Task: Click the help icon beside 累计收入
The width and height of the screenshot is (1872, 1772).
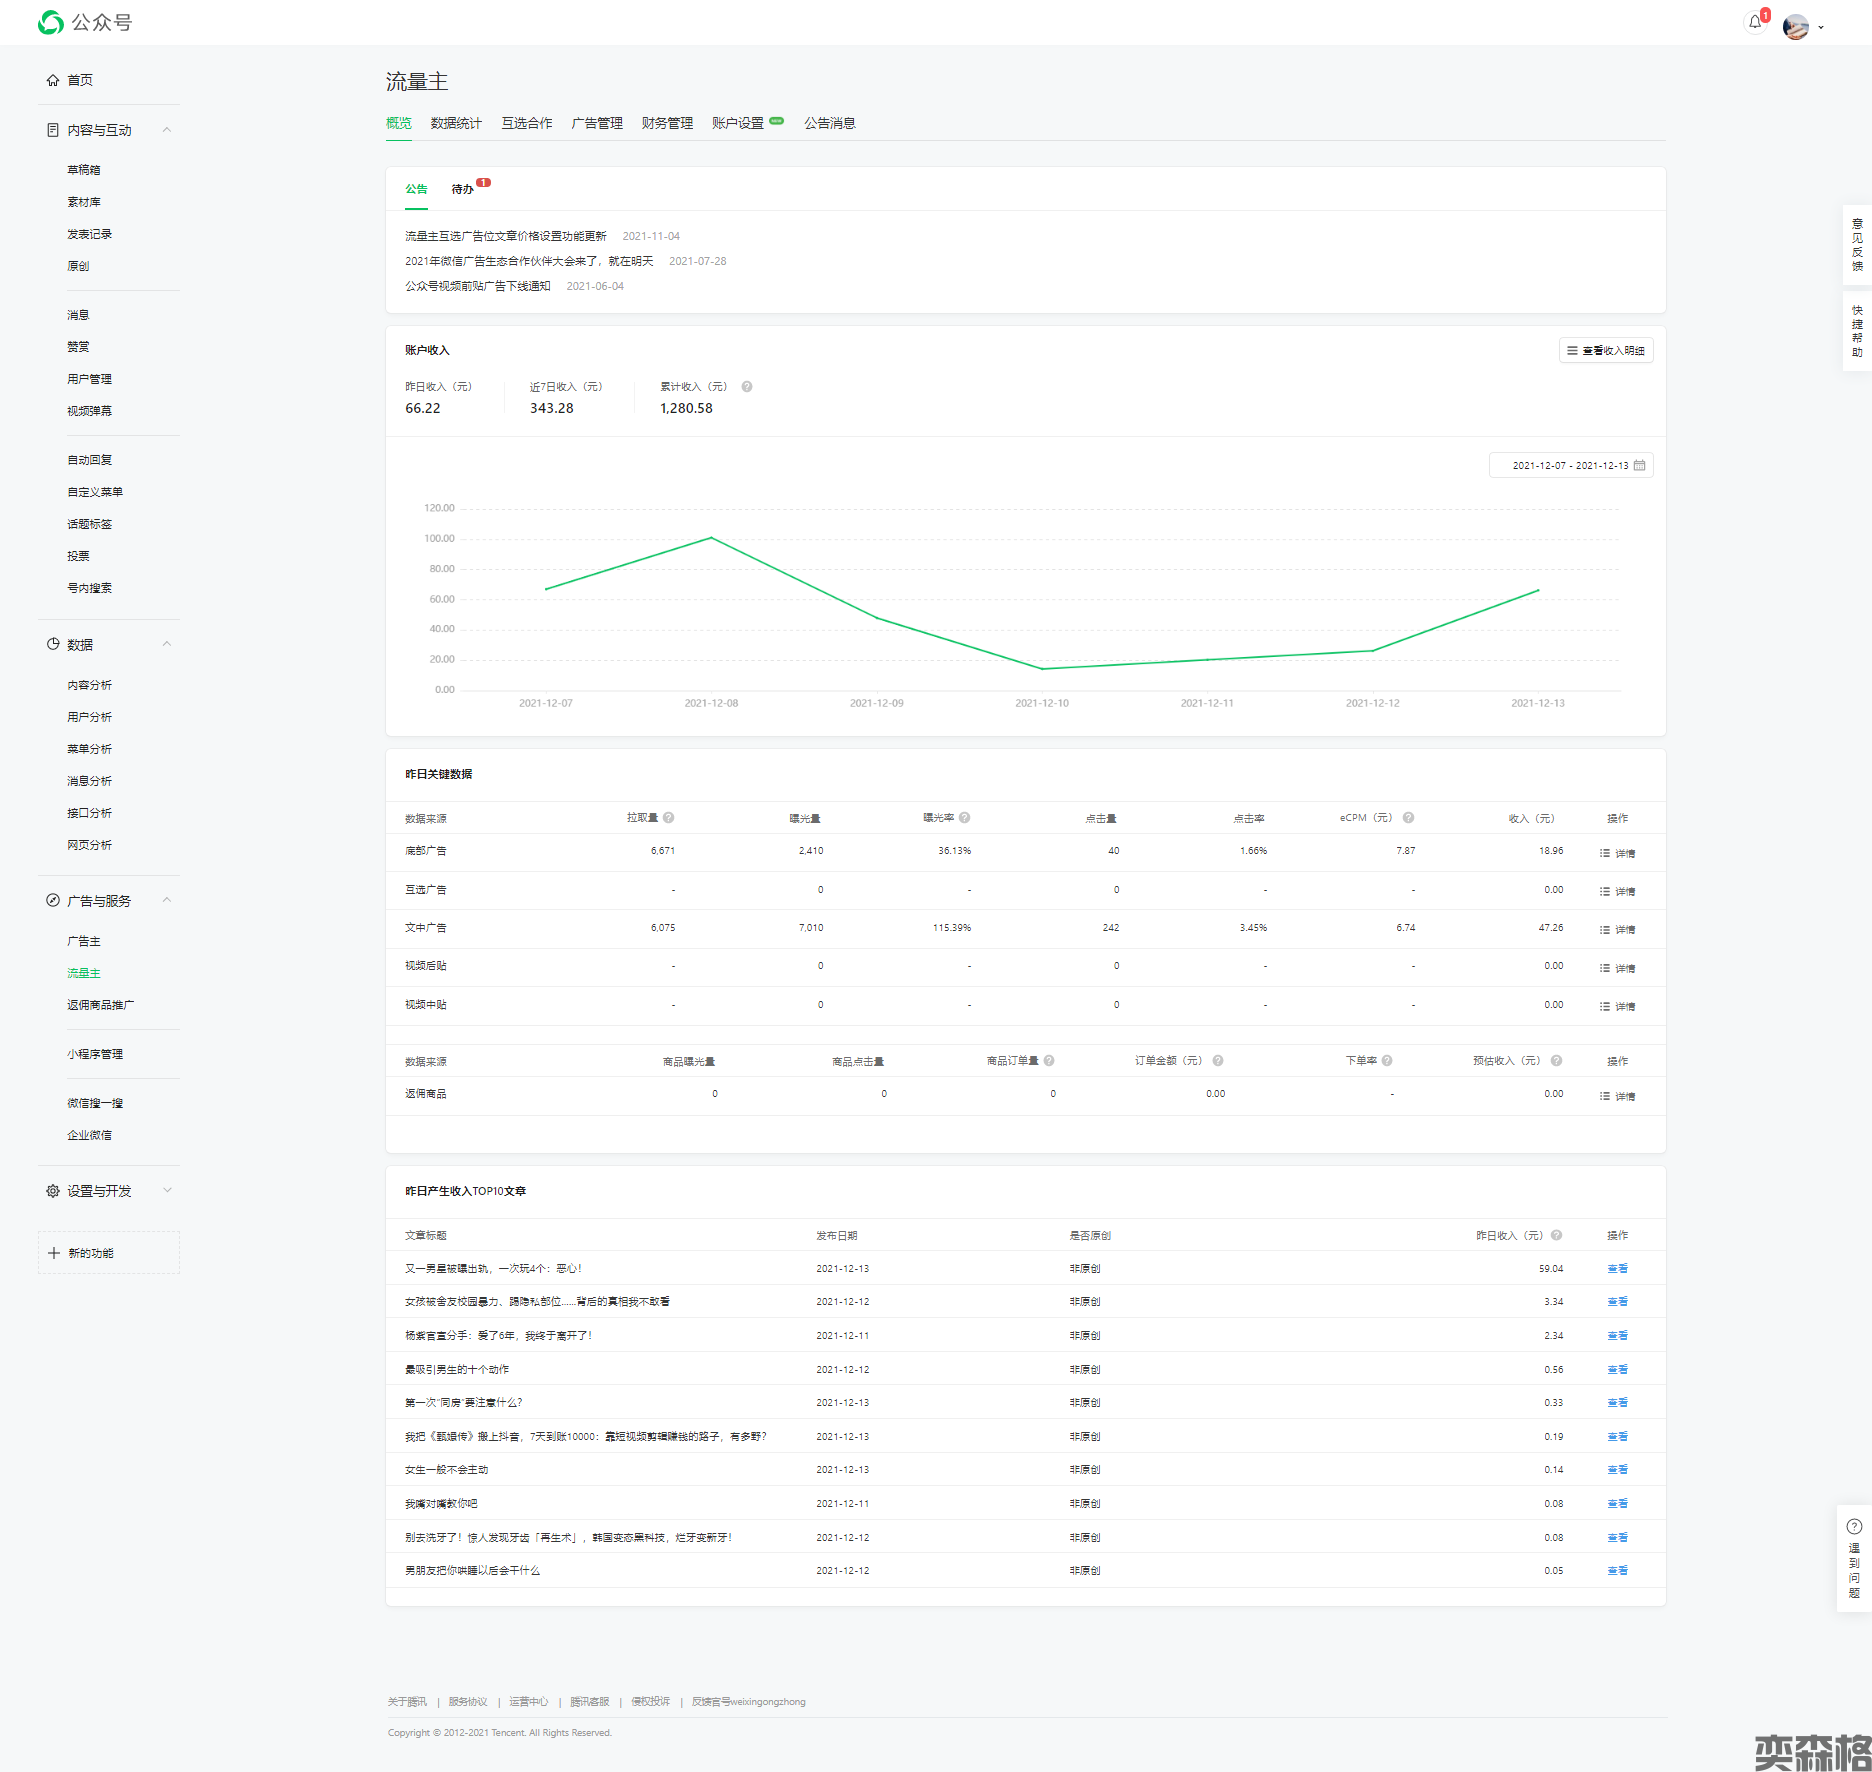Action: point(747,387)
